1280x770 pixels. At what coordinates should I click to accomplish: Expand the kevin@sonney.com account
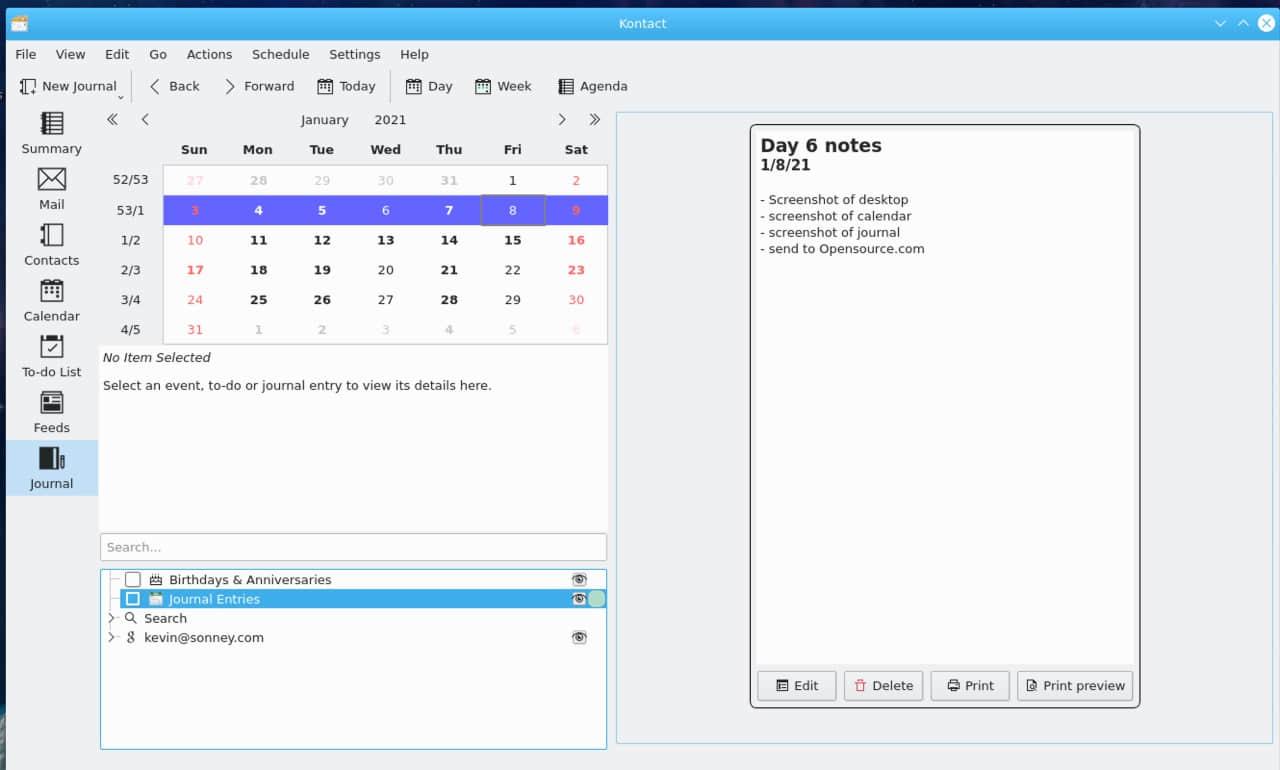pos(112,638)
